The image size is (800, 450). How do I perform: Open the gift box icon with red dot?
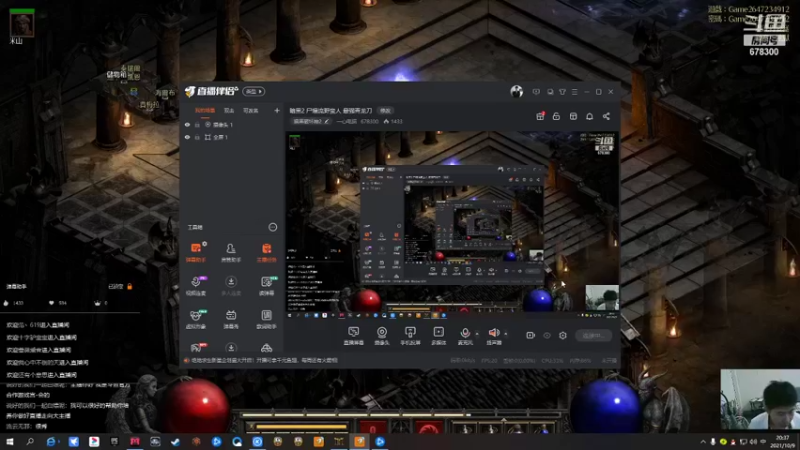(540, 116)
